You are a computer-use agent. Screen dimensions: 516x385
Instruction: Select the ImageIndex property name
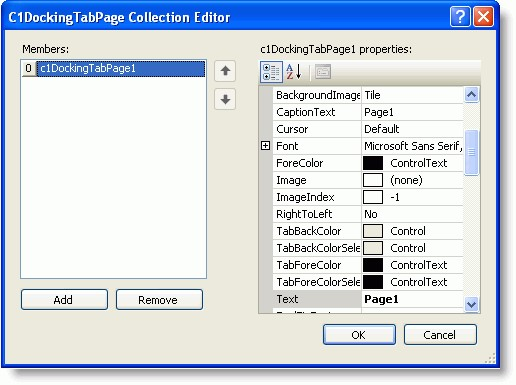pyautogui.click(x=317, y=197)
